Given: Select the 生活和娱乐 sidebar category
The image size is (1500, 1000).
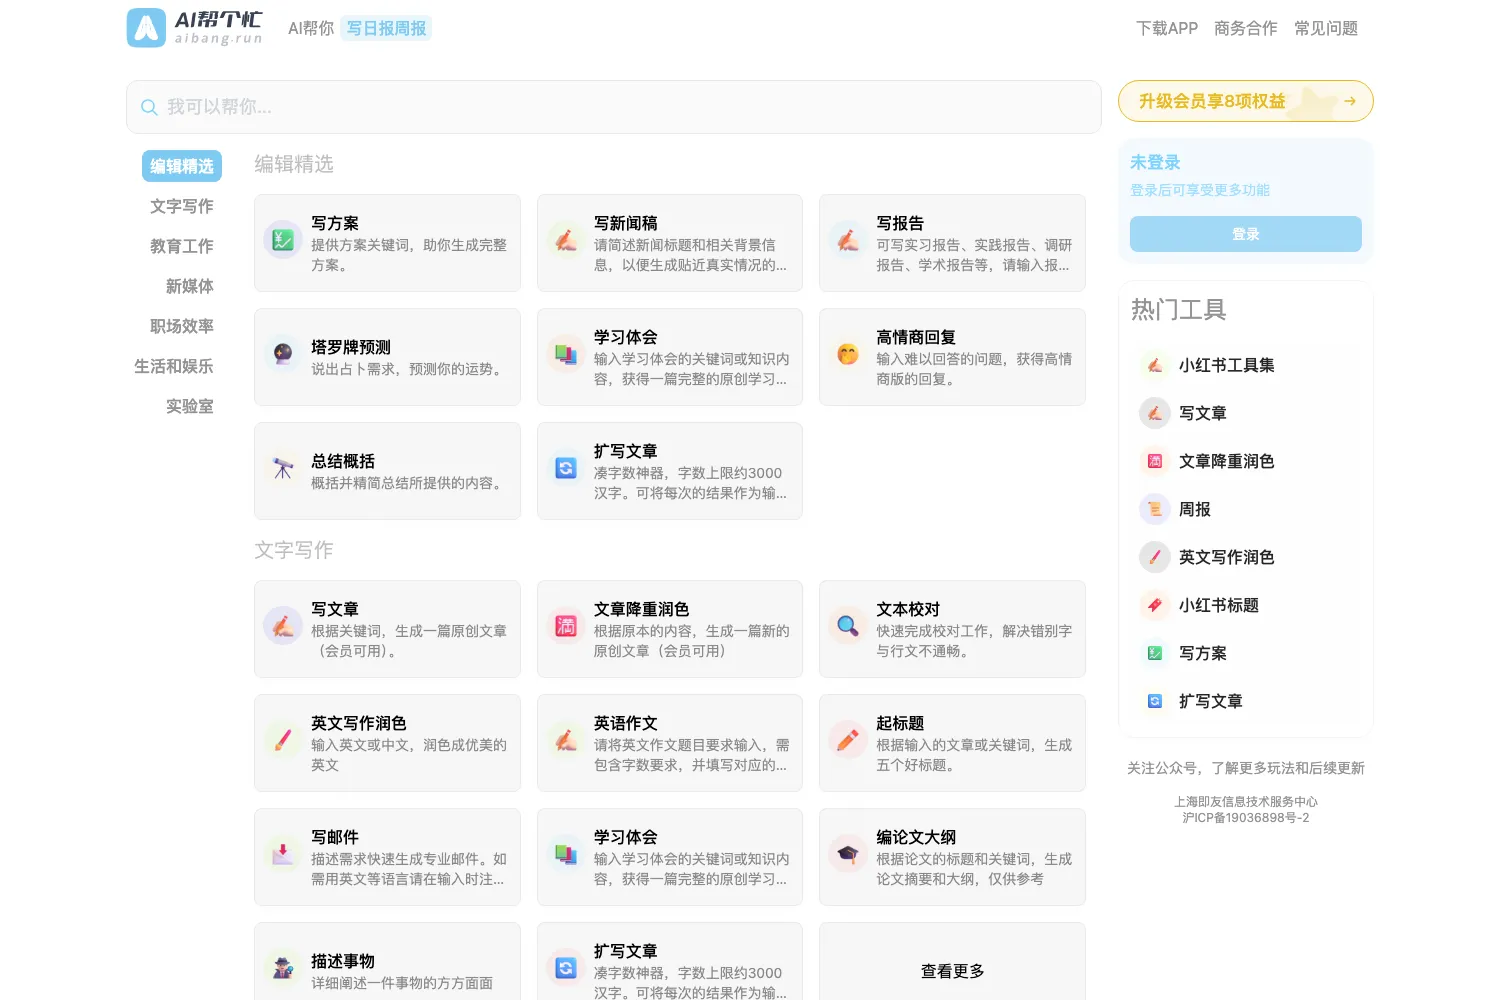Looking at the screenshot, I should click(174, 366).
